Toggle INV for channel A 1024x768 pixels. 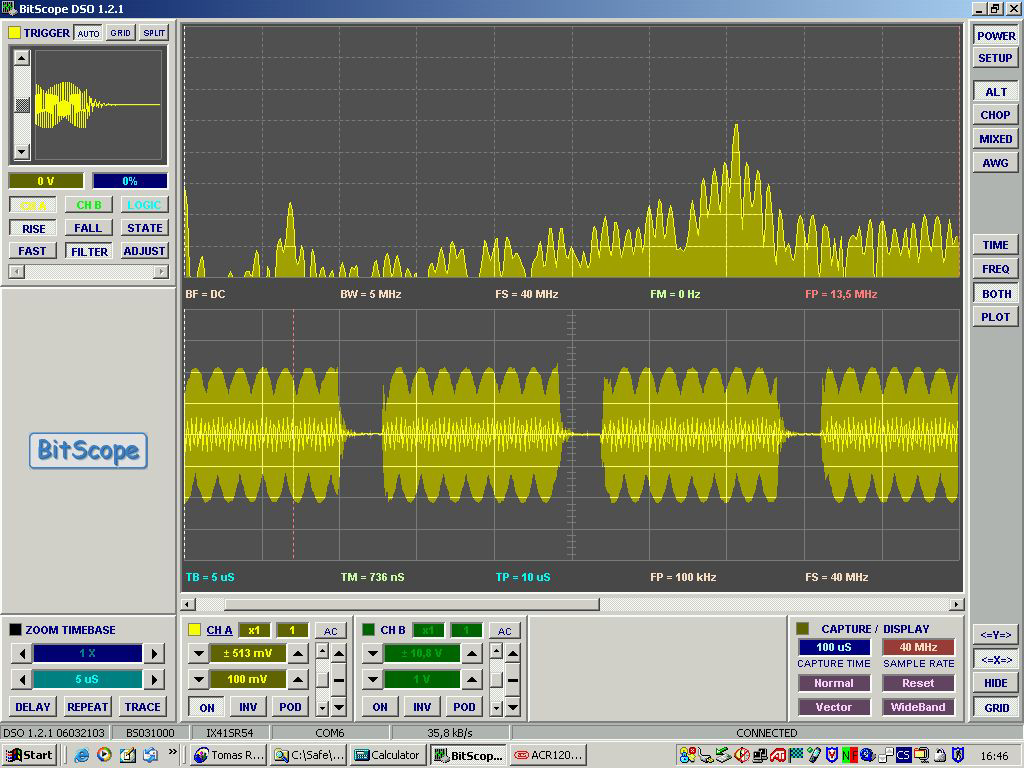pos(248,707)
